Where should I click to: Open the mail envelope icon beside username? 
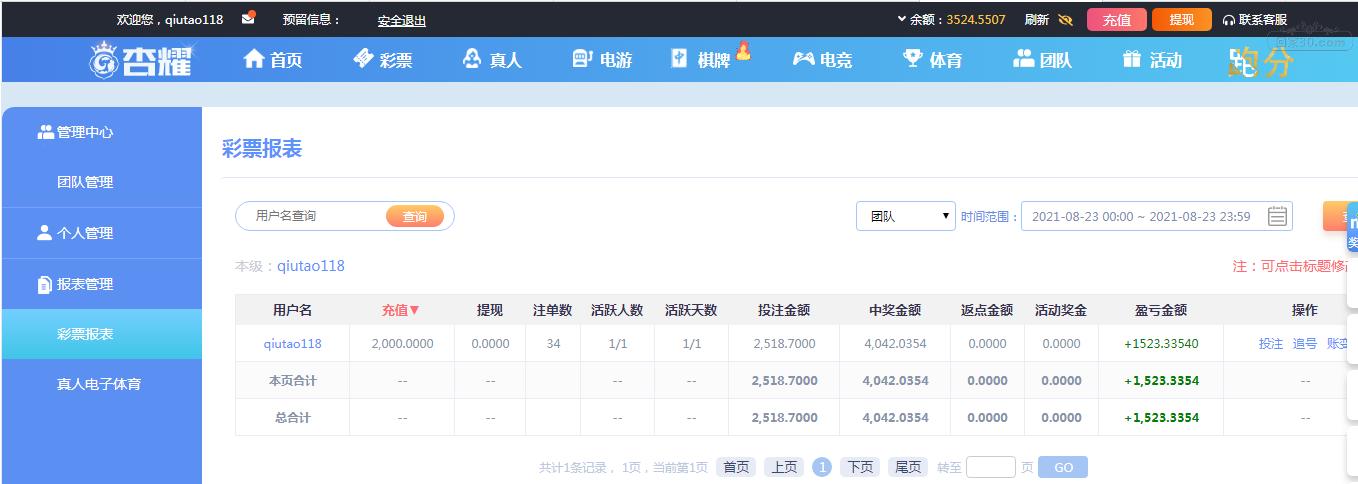pyautogui.click(x=248, y=18)
